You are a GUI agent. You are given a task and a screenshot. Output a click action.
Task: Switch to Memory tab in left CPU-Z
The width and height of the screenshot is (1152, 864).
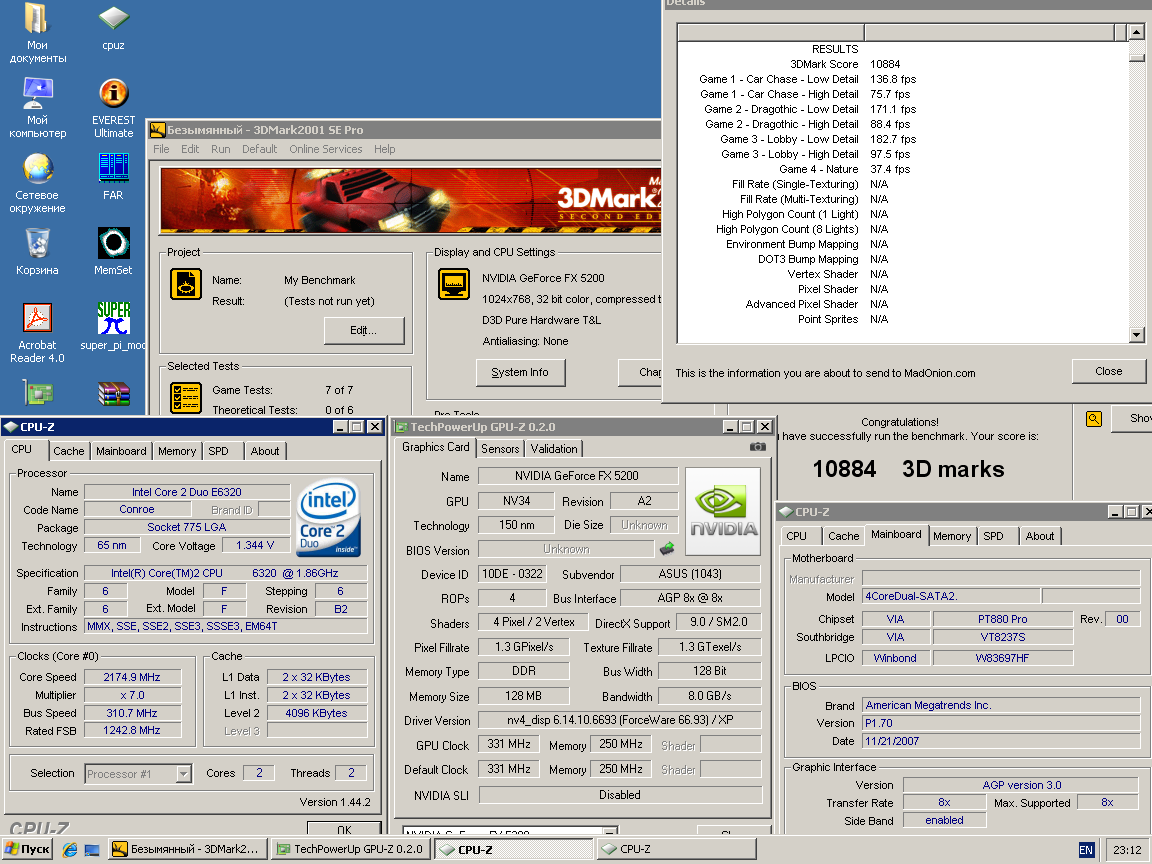177,451
